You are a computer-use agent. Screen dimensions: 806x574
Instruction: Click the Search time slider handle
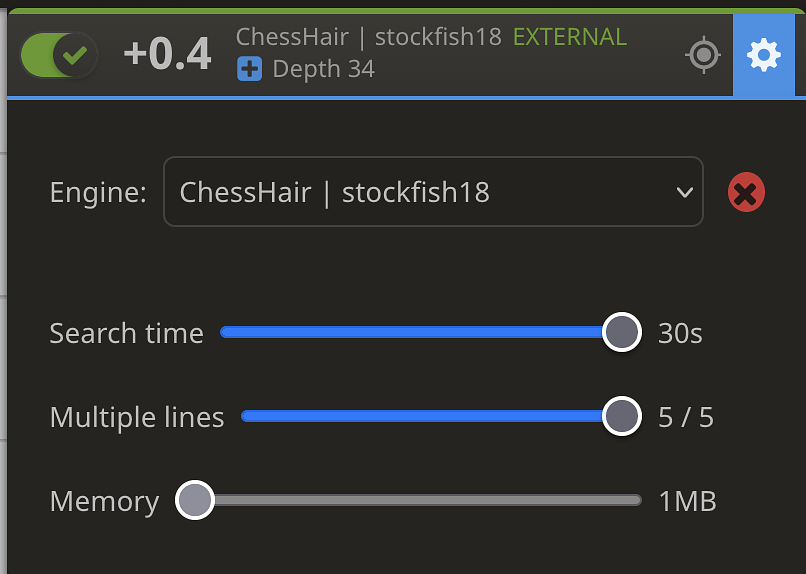[622, 332]
